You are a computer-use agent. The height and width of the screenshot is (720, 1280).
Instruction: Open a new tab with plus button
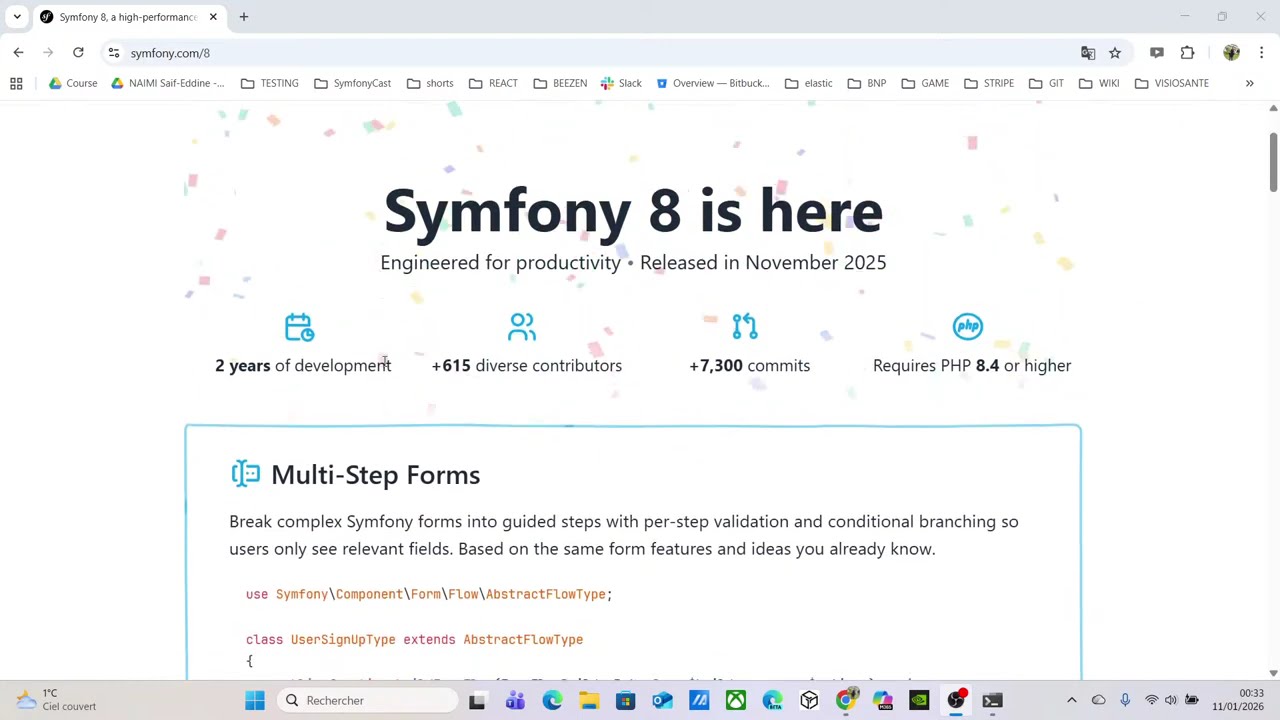243,17
